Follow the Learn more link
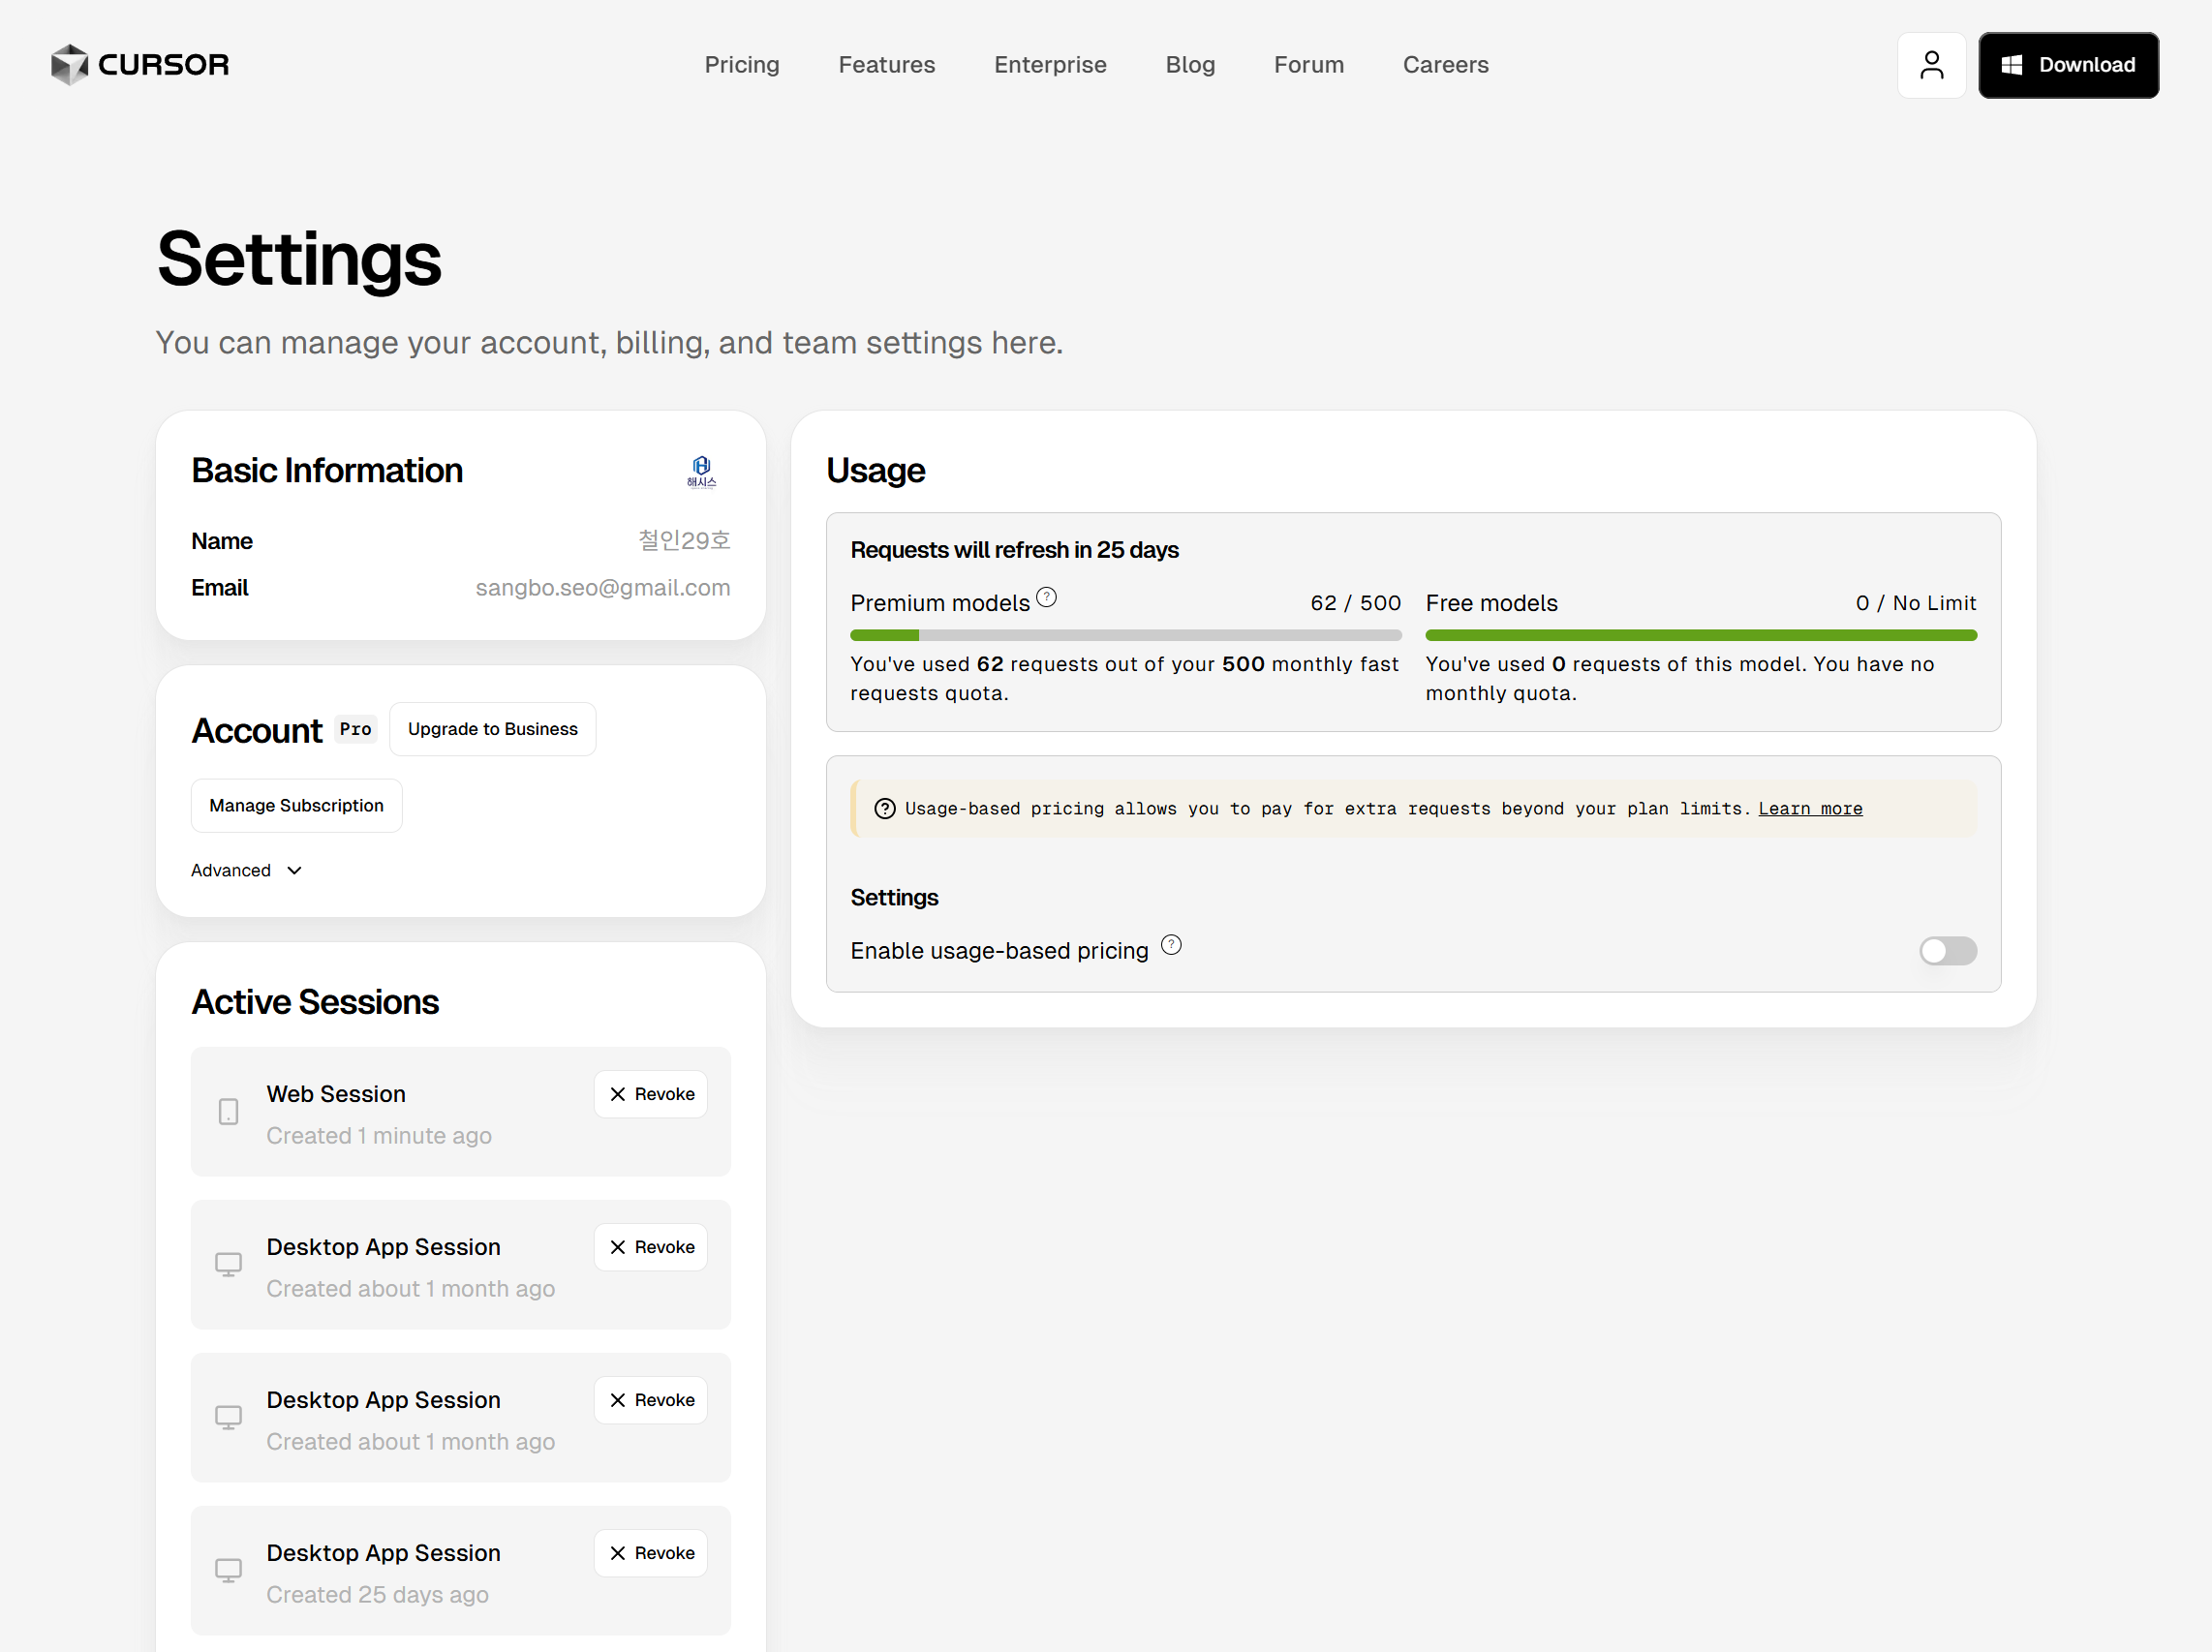Viewport: 2212px width, 1652px height. pyautogui.click(x=1809, y=809)
